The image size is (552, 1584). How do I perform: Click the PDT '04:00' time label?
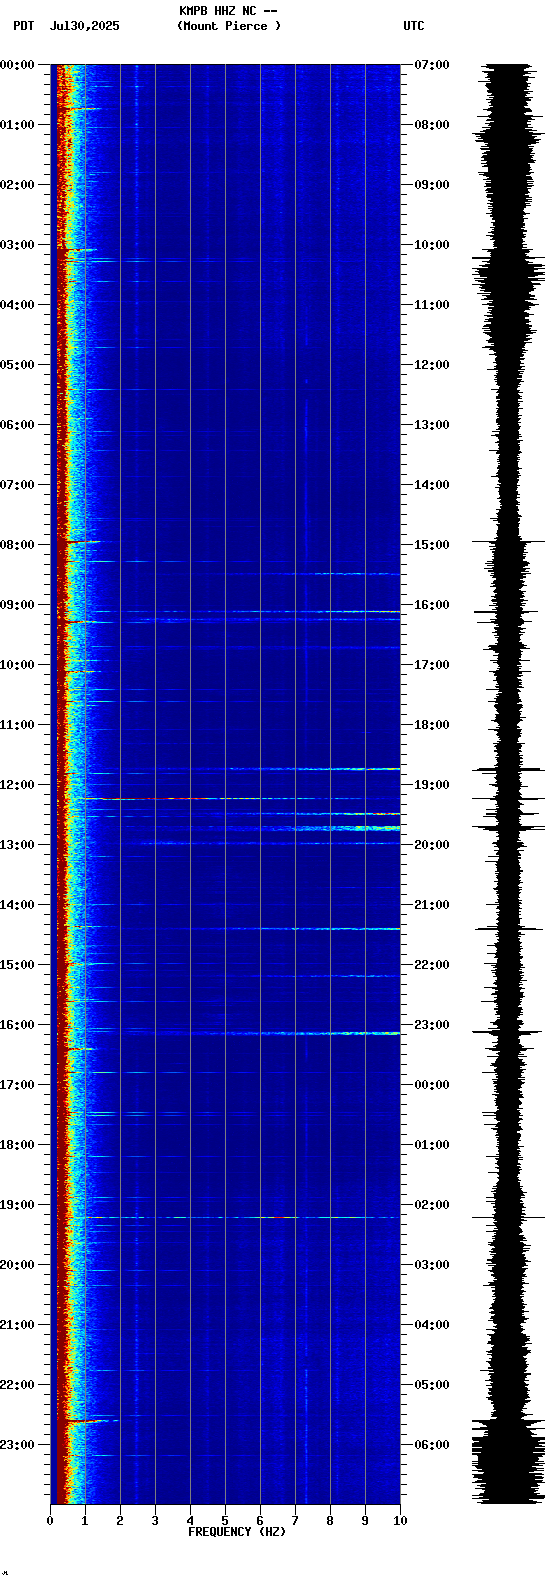coord(17,305)
